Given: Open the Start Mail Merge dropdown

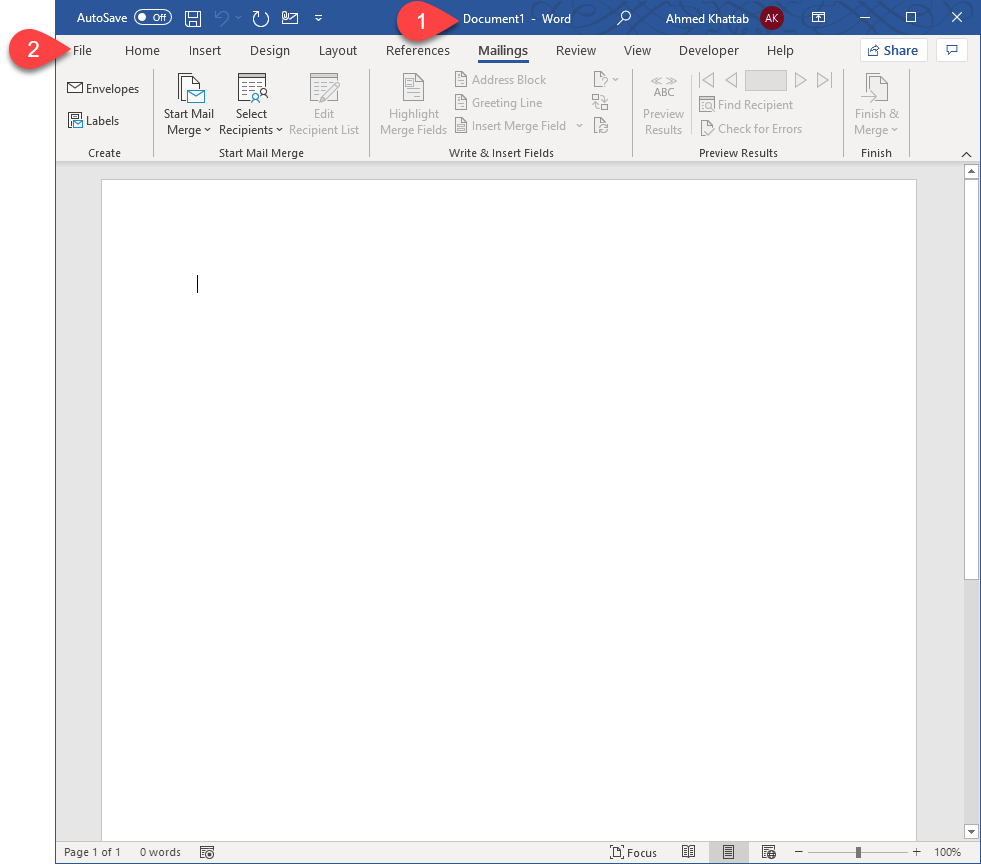Looking at the screenshot, I should (188, 104).
